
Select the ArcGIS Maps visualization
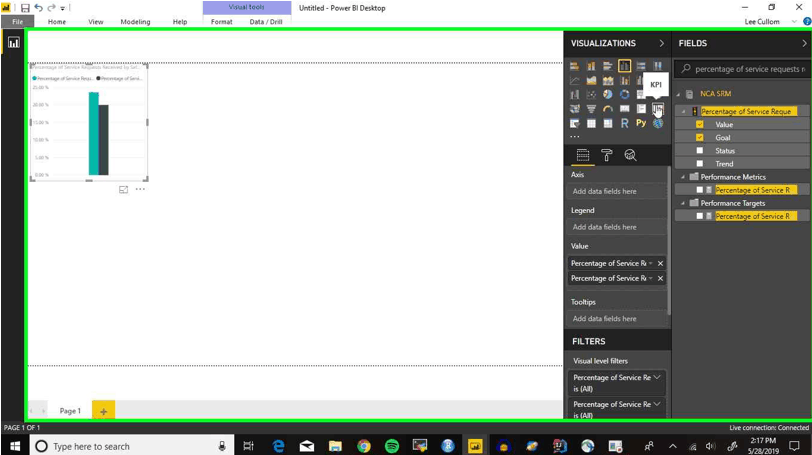[x=658, y=123]
